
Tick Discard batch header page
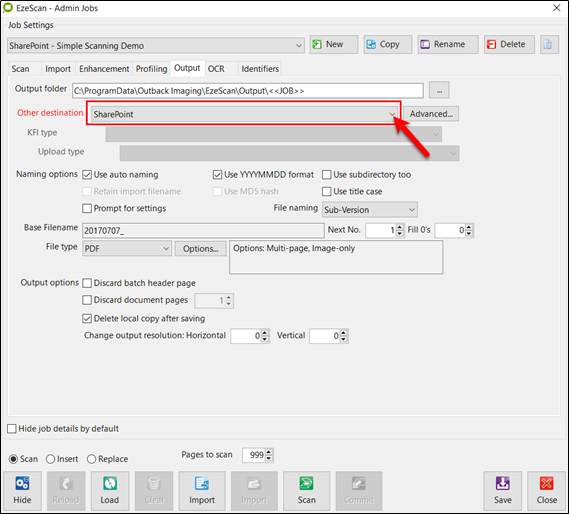(87, 283)
